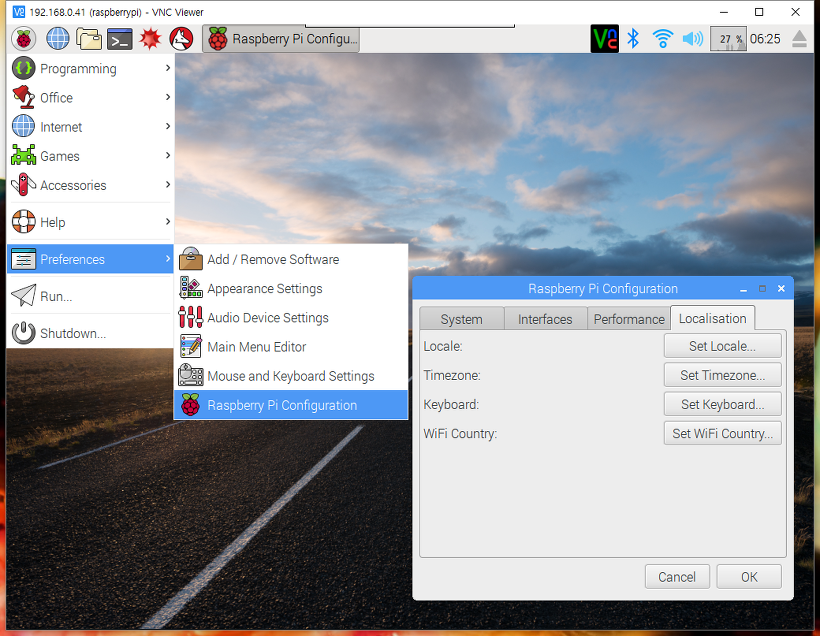Open Main Menu Editor

coord(291,347)
